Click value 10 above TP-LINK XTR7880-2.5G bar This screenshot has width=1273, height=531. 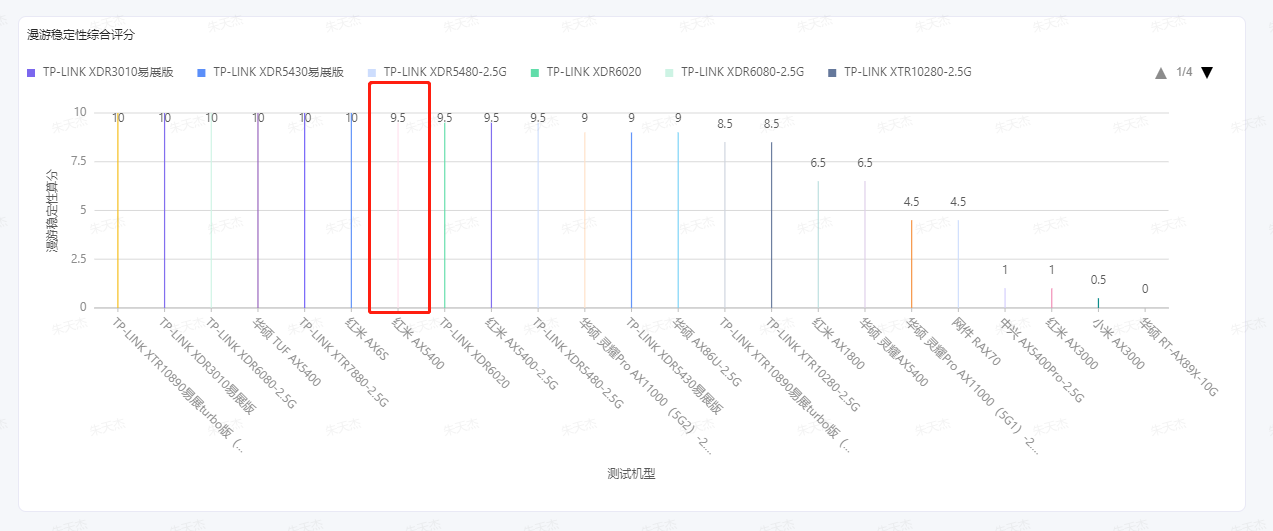pyautogui.click(x=304, y=118)
